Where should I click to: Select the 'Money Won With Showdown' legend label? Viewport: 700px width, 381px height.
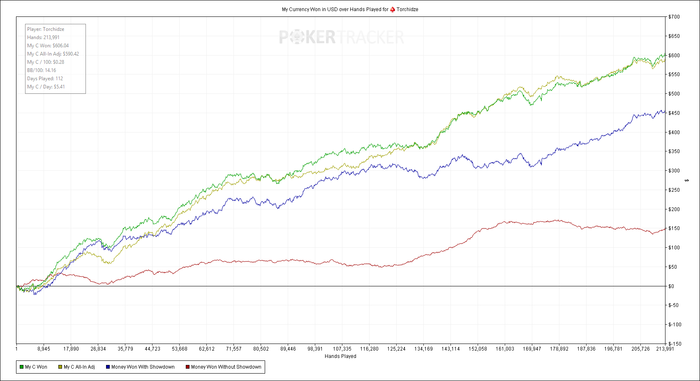(x=143, y=367)
